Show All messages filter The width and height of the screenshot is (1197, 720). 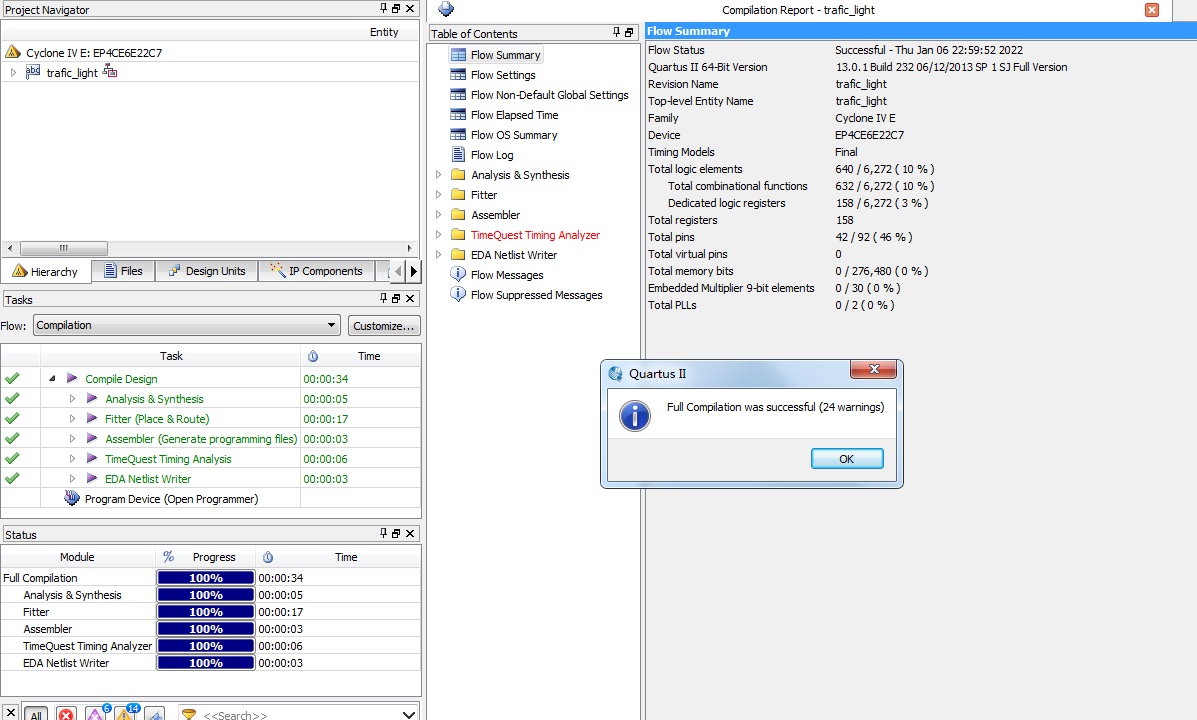click(36, 714)
